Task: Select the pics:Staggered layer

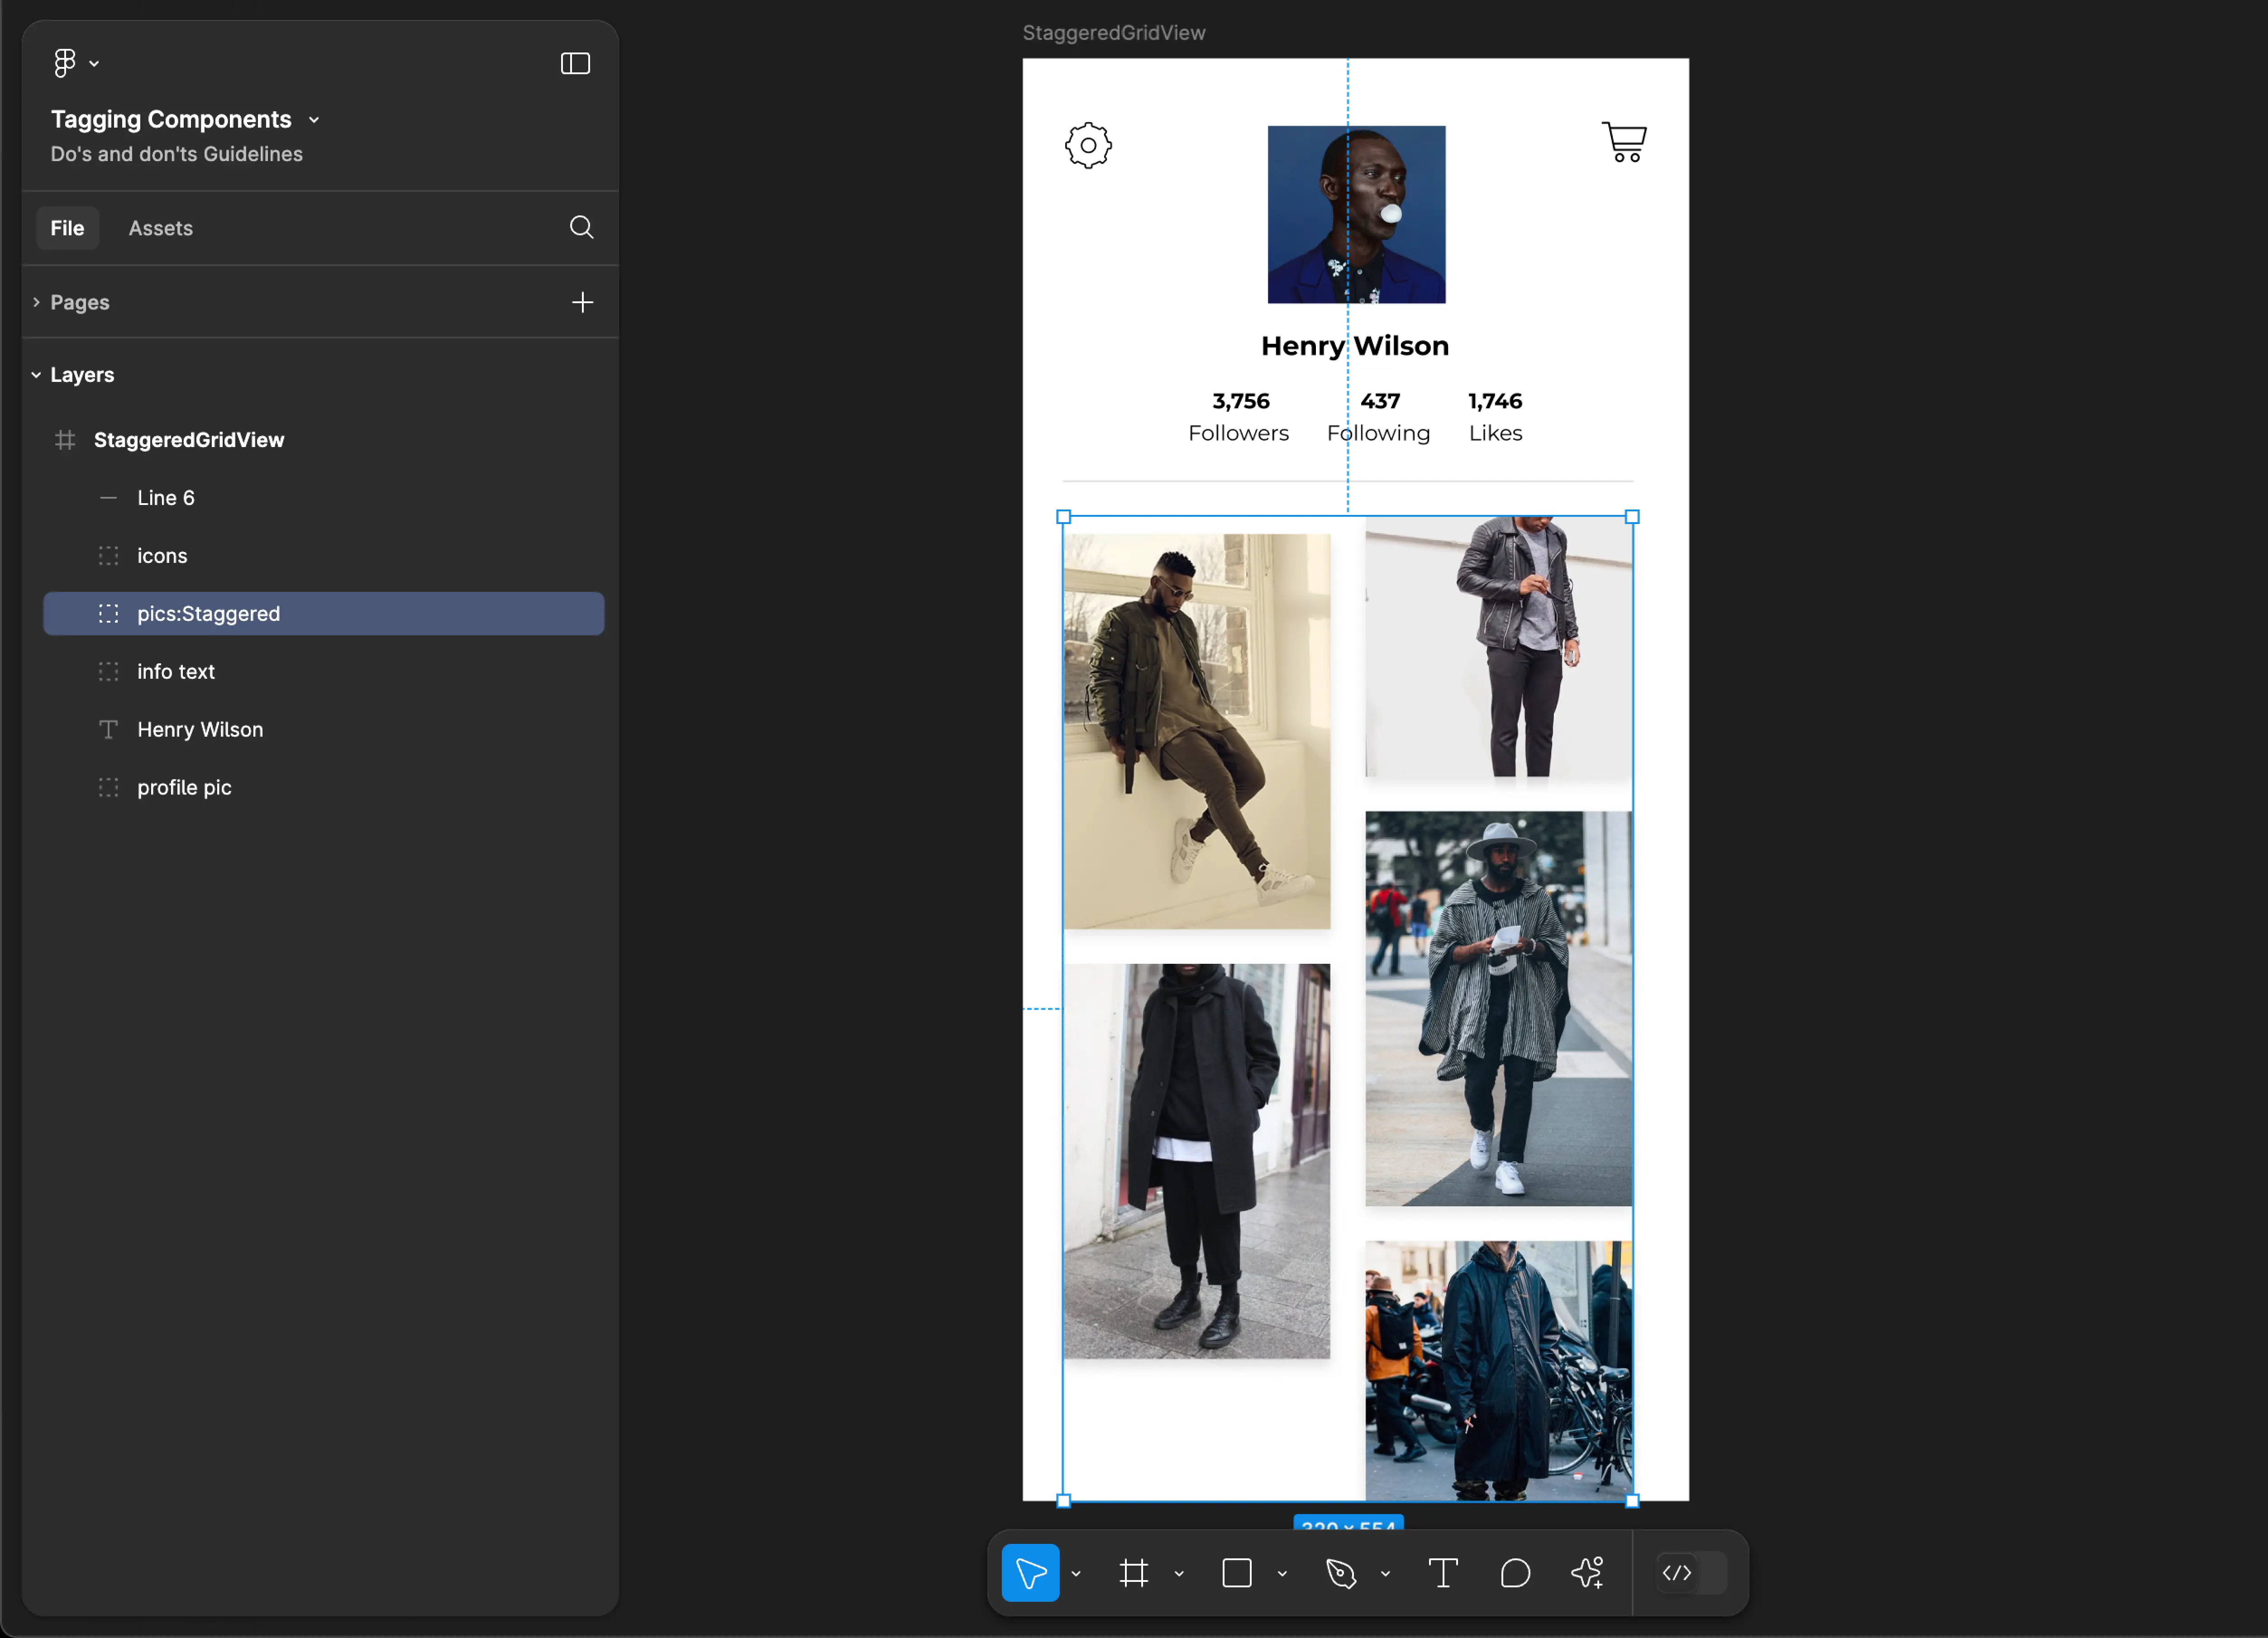Action: click(323, 614)
